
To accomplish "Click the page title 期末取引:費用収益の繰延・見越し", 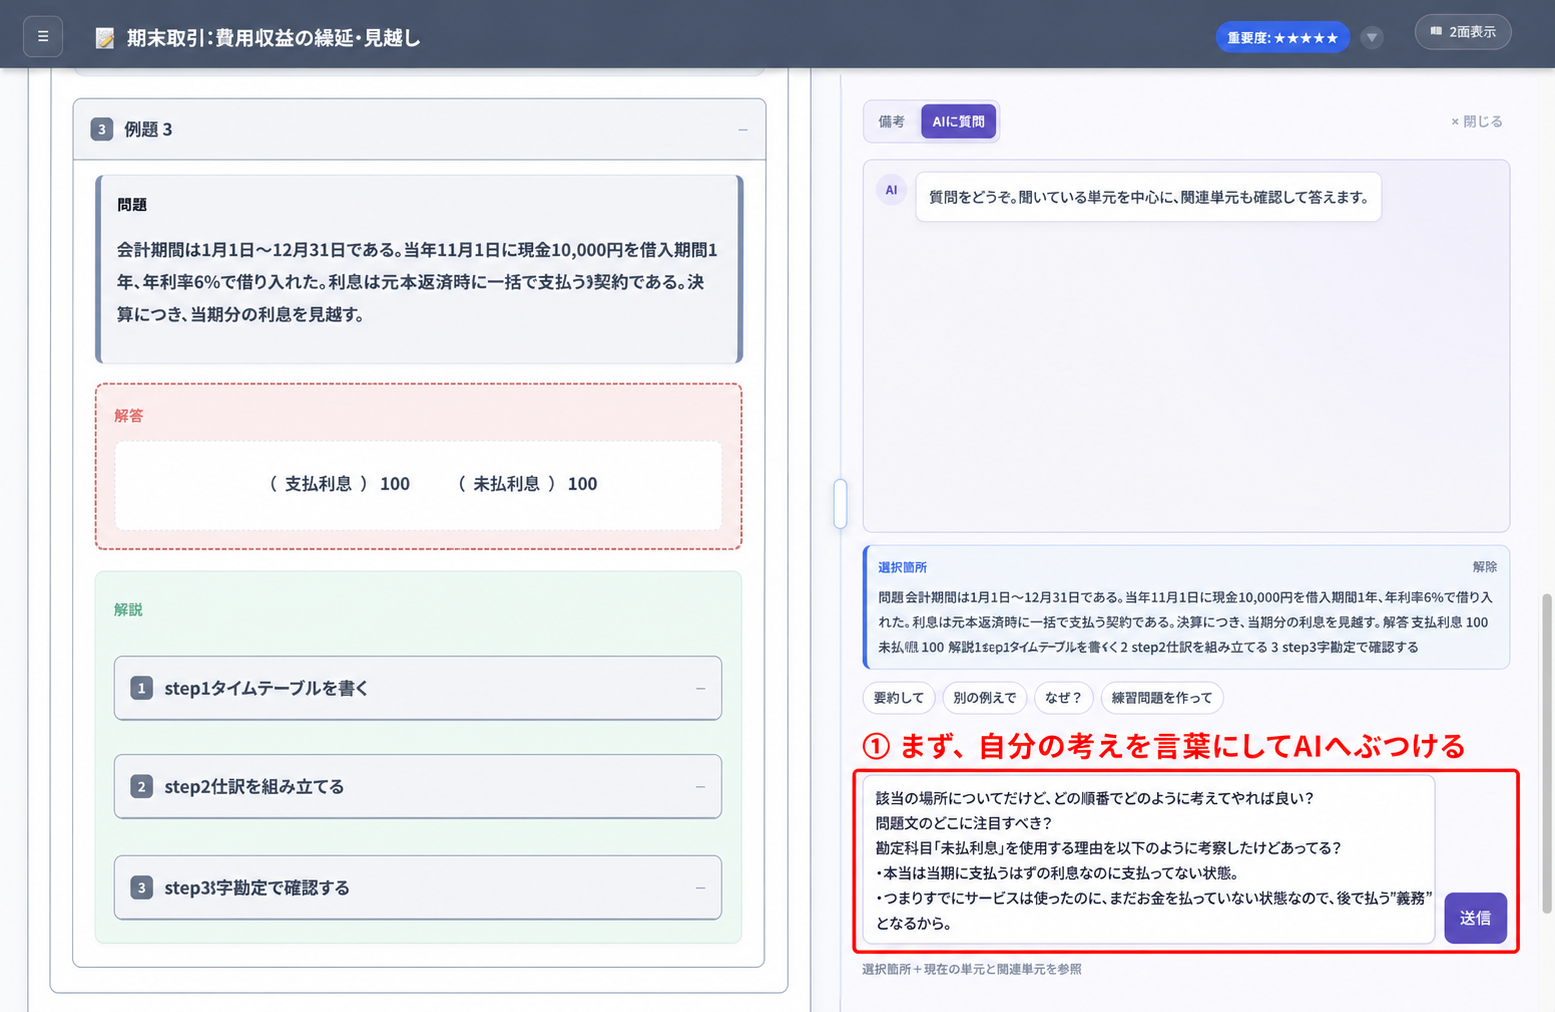I will click(x=274, y=38).
